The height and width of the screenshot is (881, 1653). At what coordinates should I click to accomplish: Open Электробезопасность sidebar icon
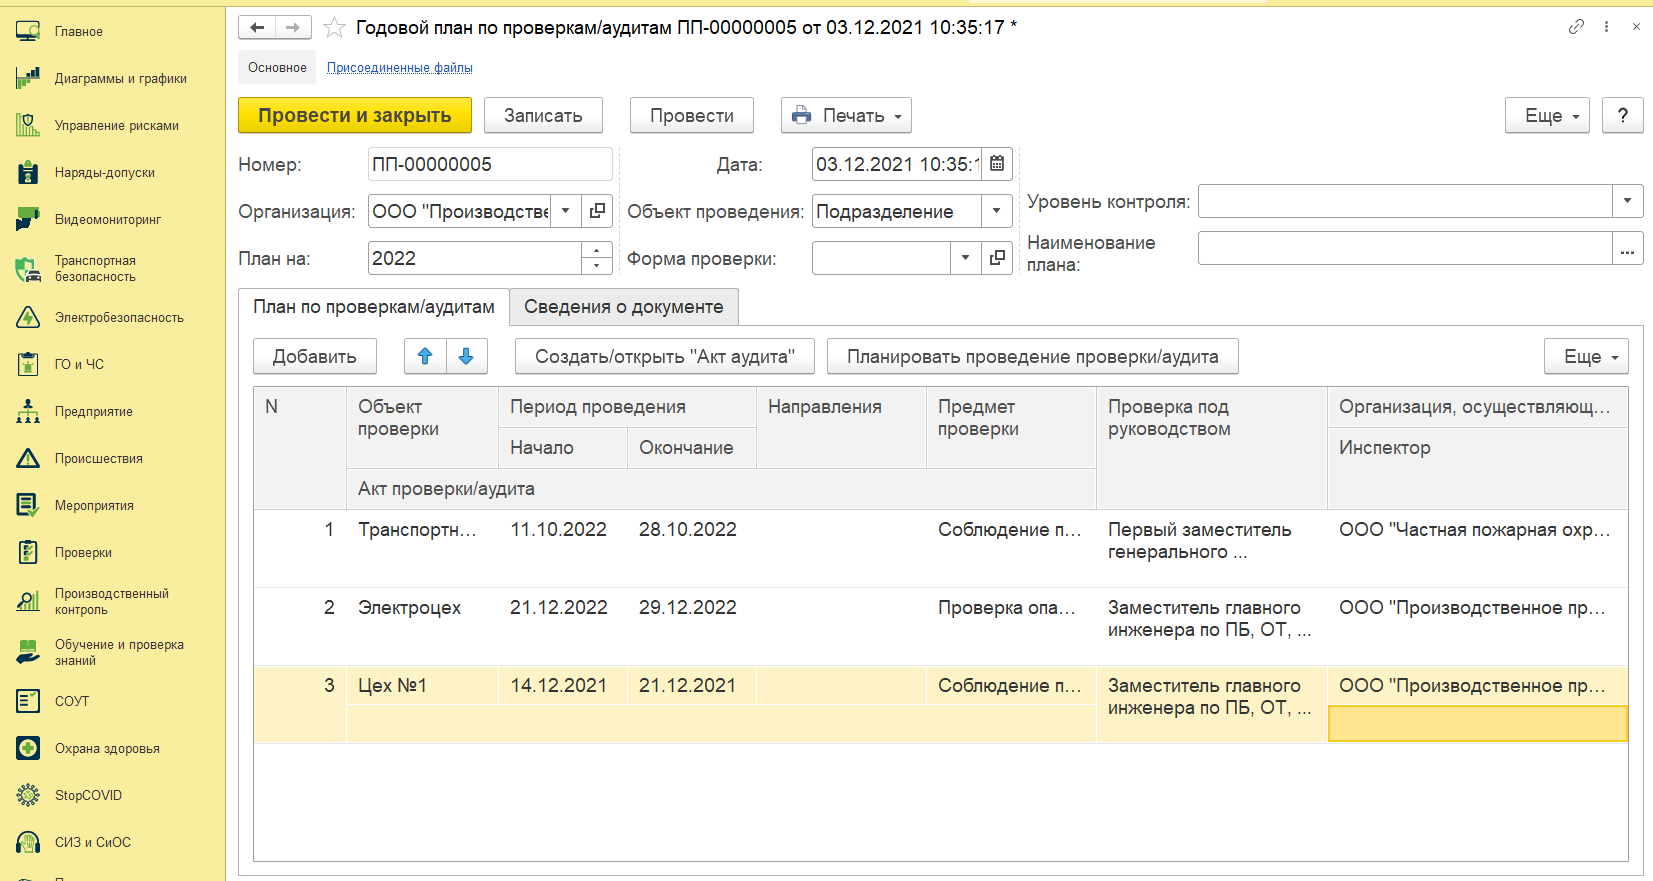pos(28,317)
